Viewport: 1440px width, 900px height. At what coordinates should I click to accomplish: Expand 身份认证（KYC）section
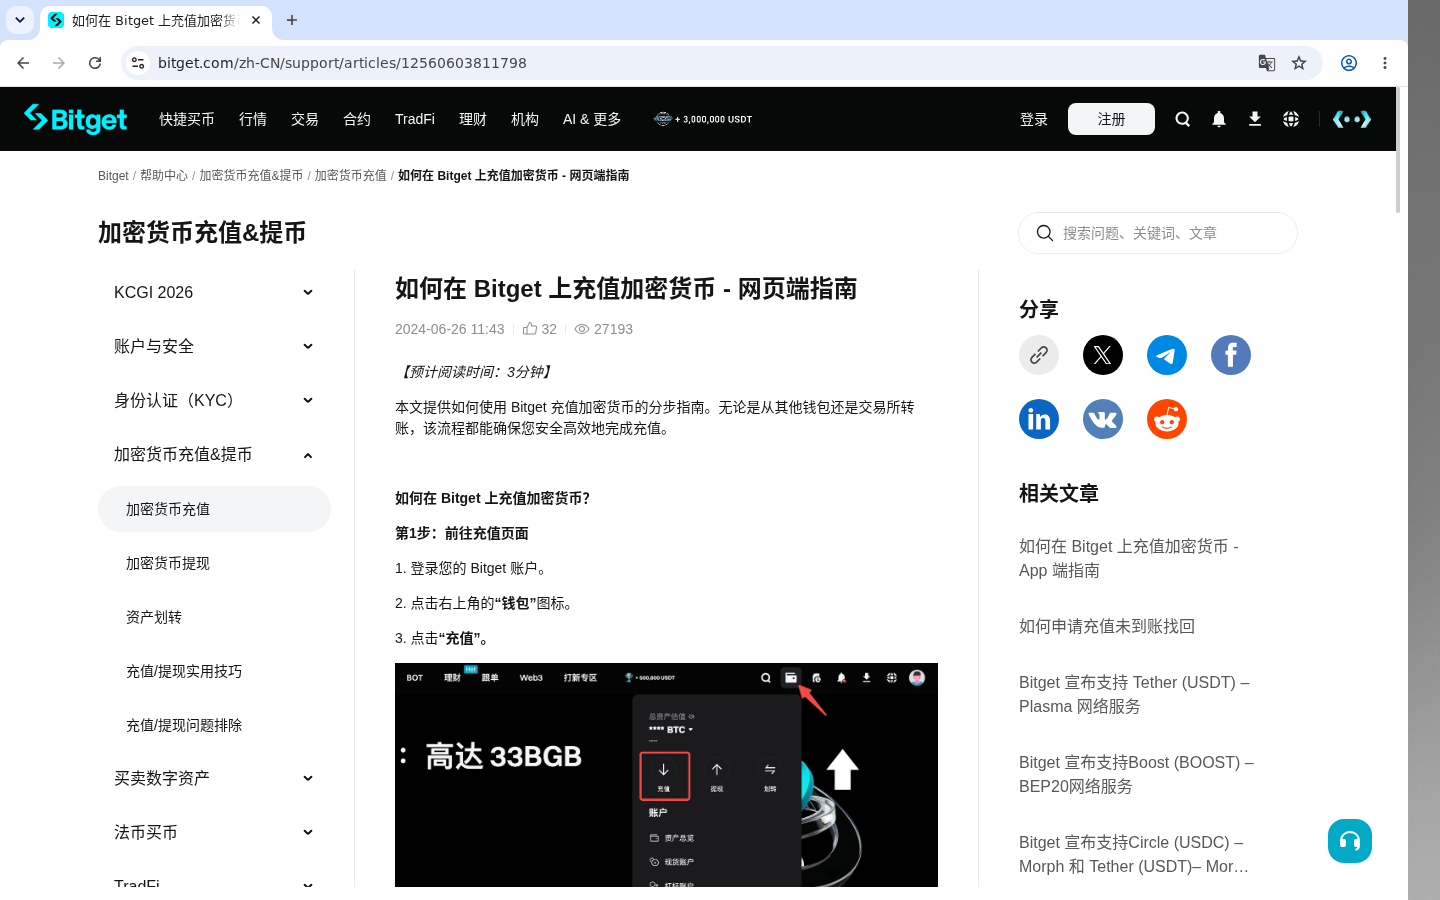pos(214,400)
